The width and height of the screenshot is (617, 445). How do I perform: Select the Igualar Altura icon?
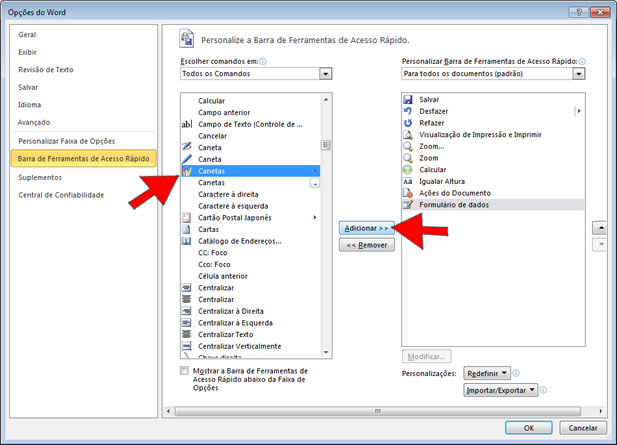click(408, 181)
